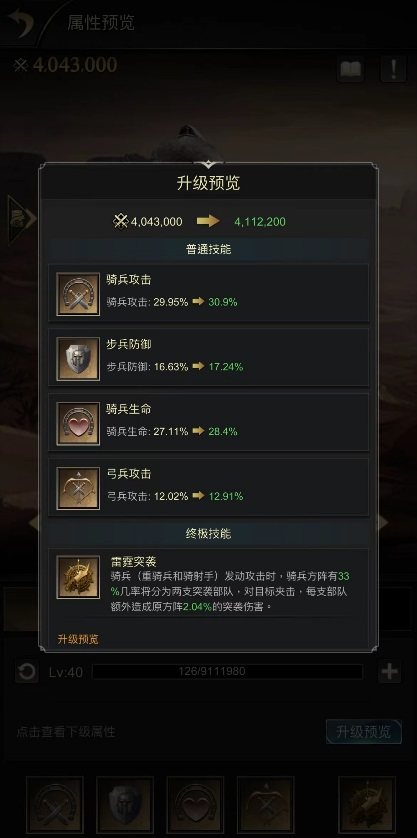Click bottom row heart horseshoe skill slot

[195, 804]
